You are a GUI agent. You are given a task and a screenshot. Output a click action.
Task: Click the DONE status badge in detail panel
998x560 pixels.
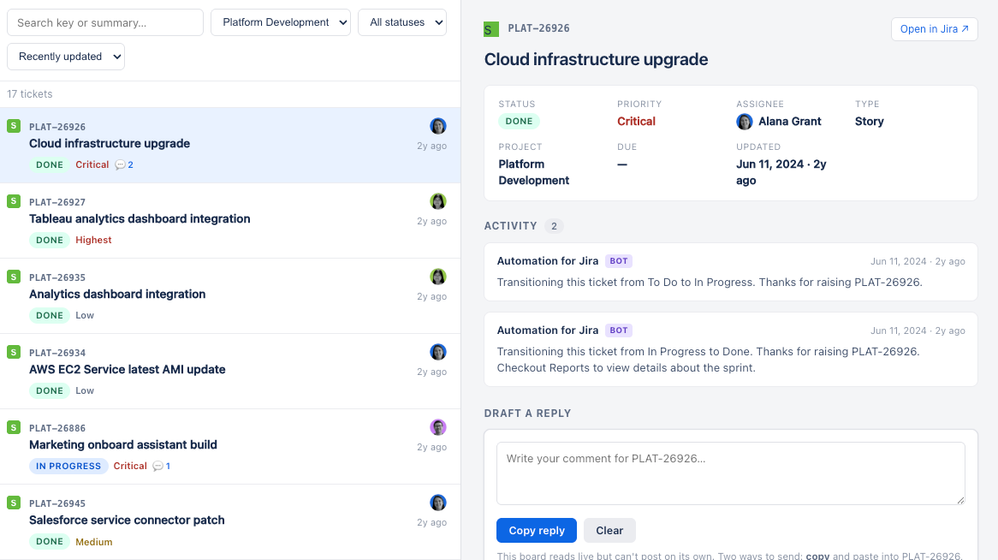tap(519, 121)
